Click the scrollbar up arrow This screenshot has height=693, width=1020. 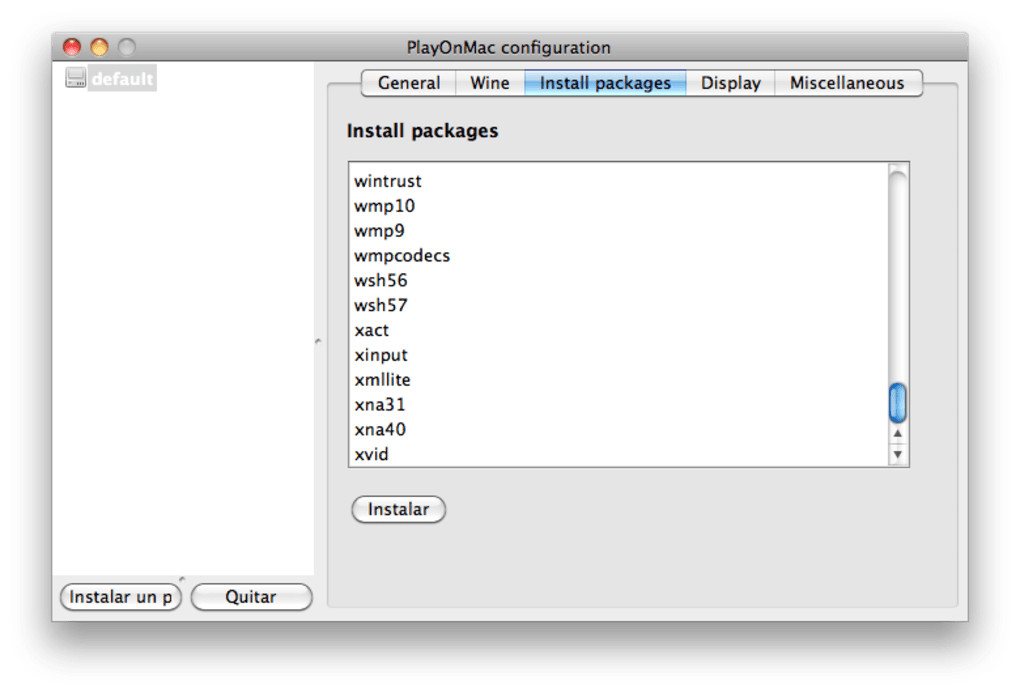(x=897, y=434)
